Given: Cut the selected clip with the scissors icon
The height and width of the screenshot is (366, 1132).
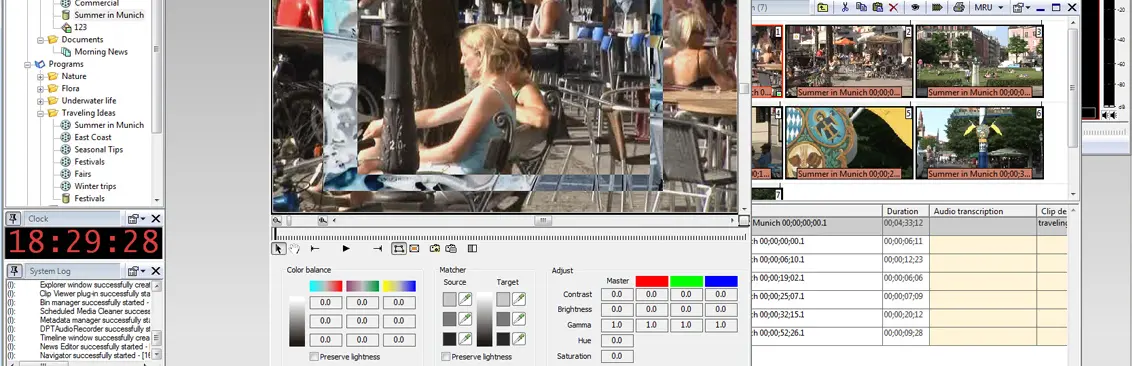Looking at the screenshot, I should pos(844,7).
